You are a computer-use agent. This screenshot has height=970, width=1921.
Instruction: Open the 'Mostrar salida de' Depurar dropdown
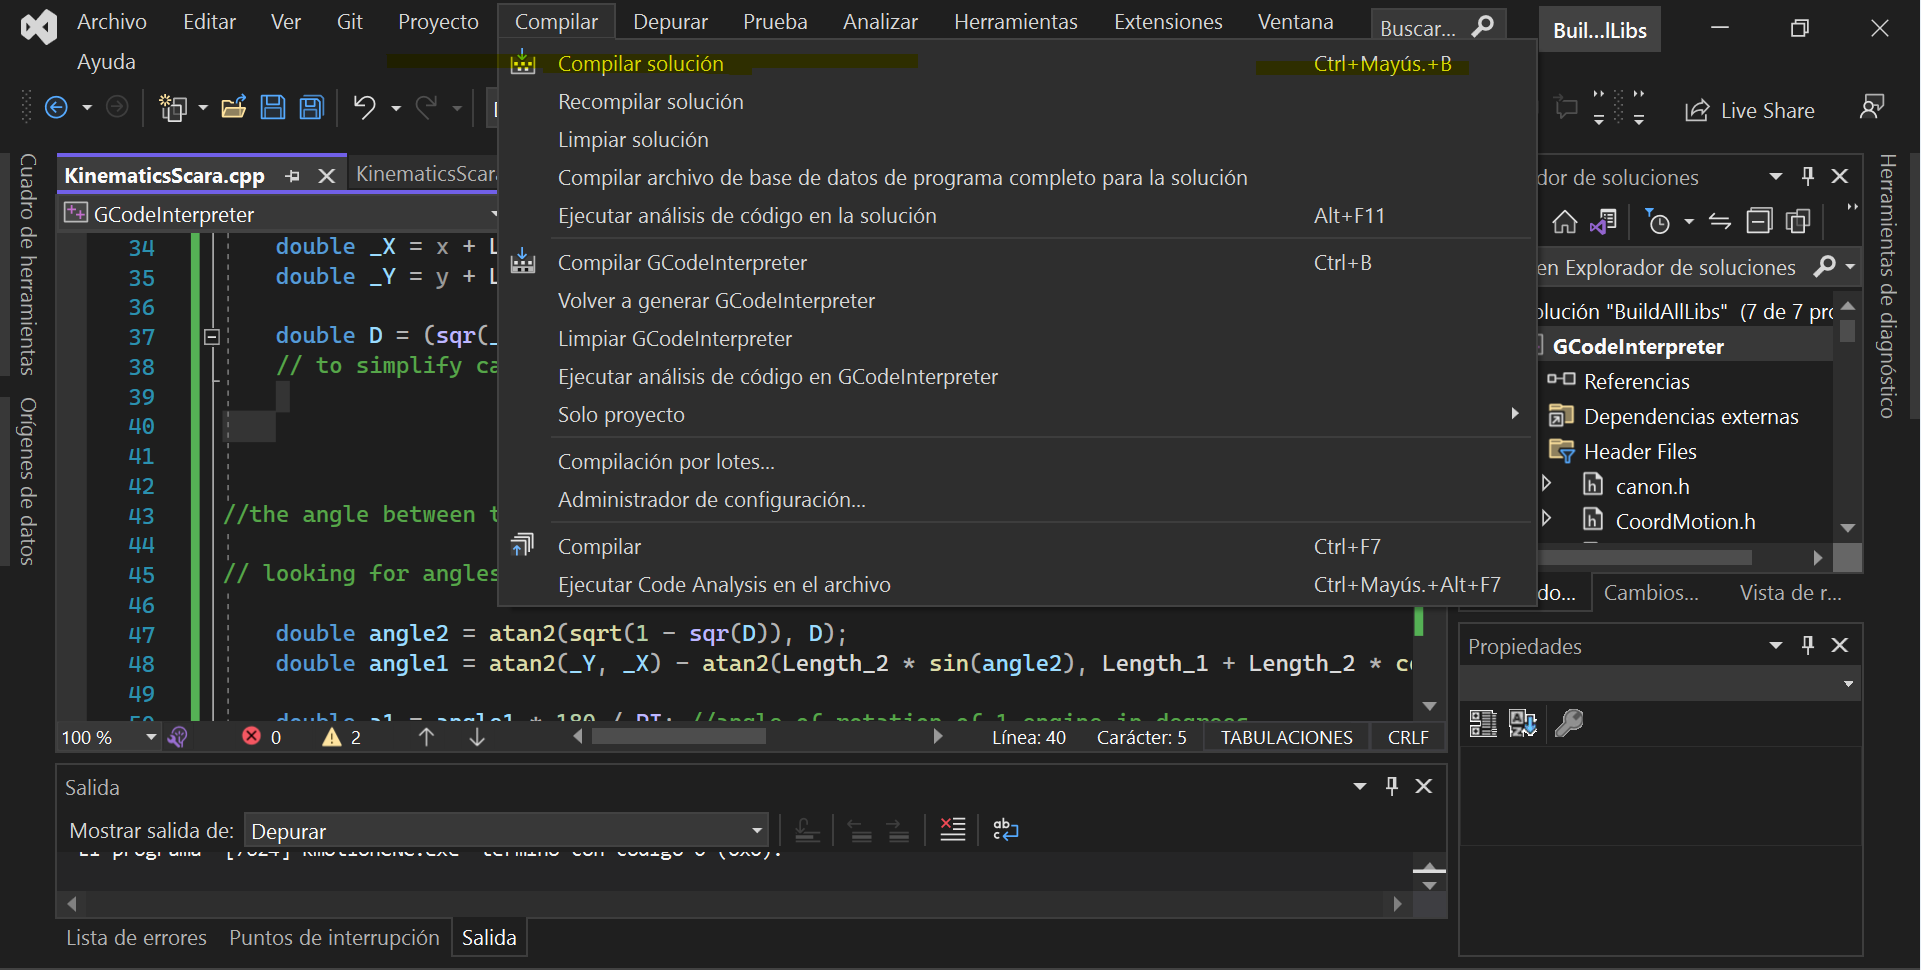point(506,831)
